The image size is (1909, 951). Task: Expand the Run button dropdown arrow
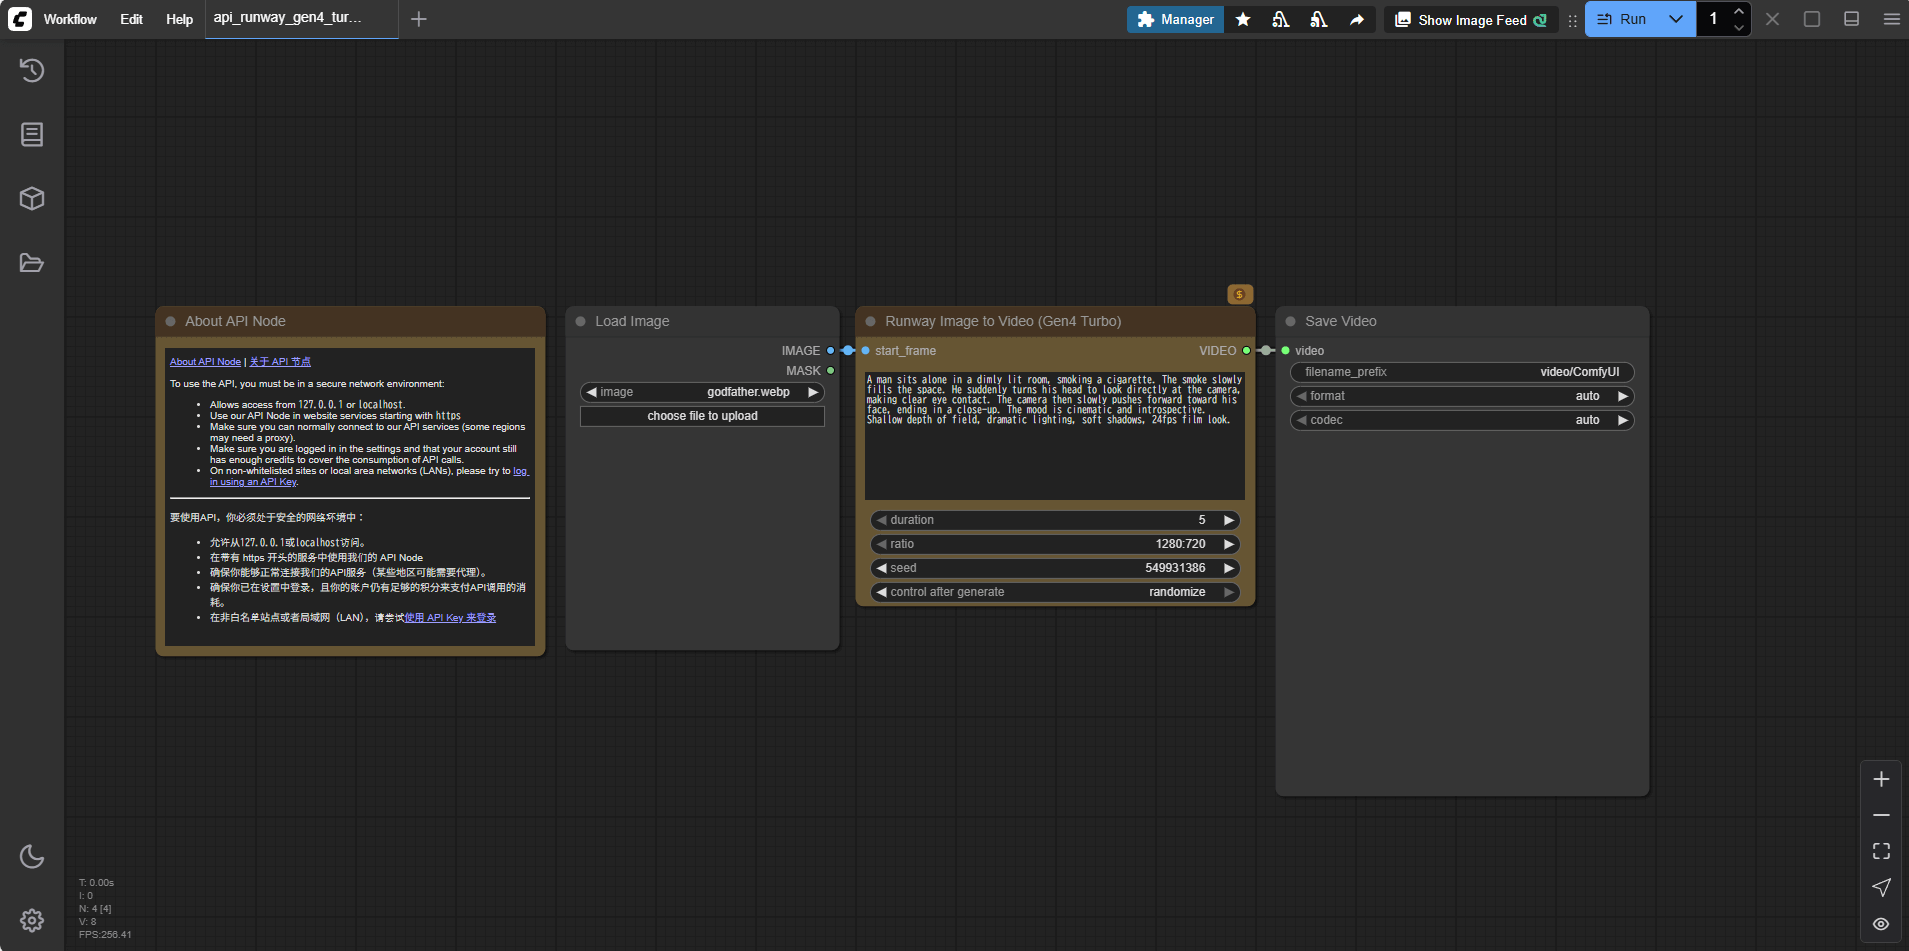click(x=1676, y=19)
